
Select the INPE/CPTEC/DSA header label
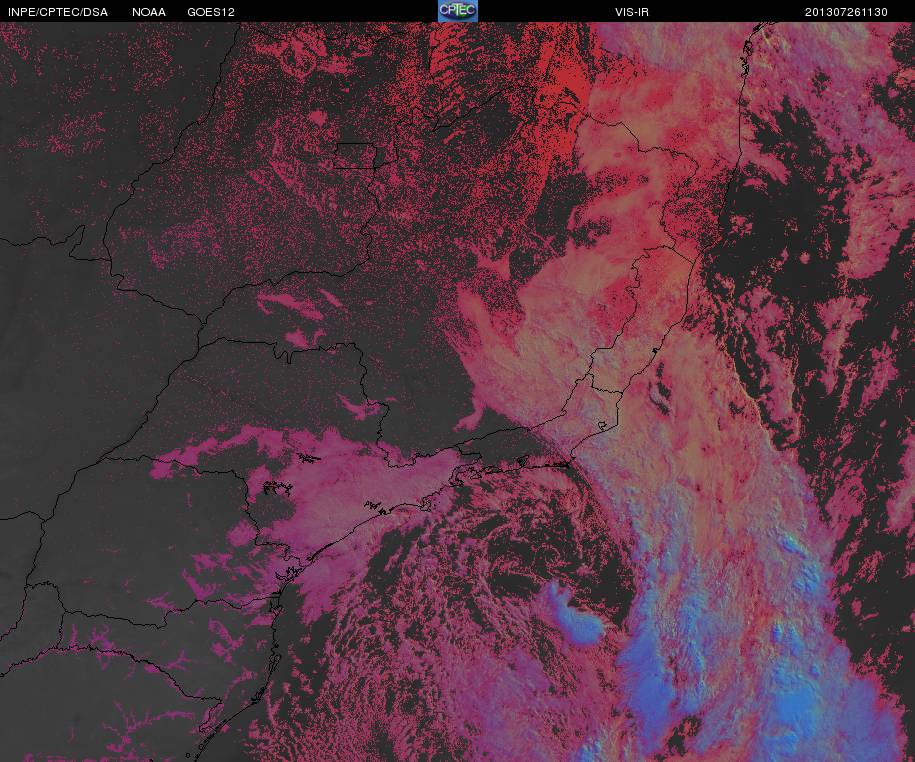58,12
